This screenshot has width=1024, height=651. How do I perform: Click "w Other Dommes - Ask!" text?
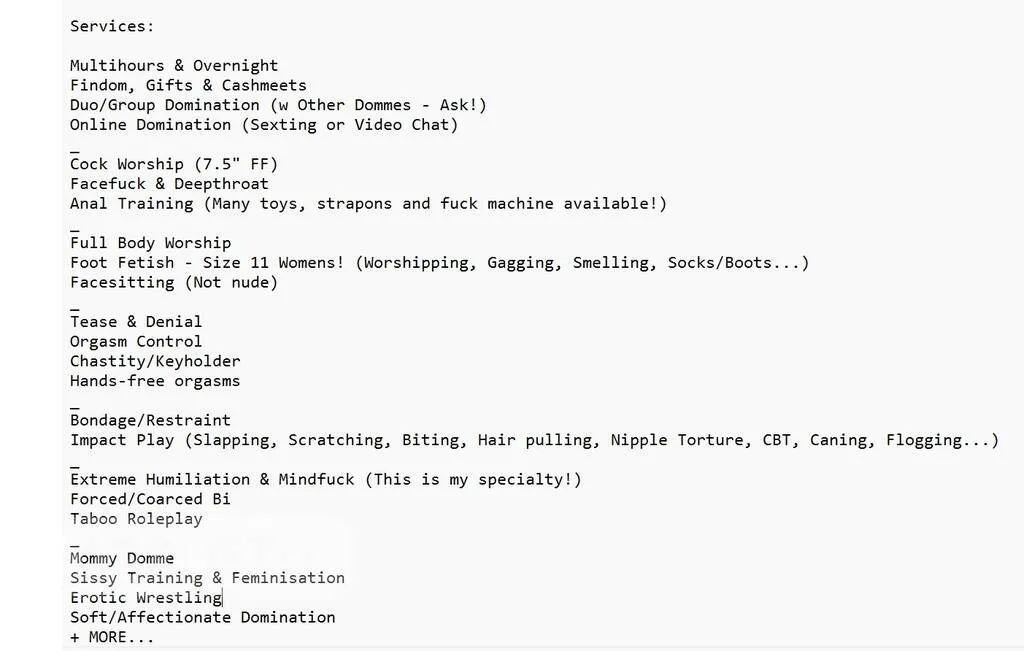pyautogui.click(x=378, y=105)
